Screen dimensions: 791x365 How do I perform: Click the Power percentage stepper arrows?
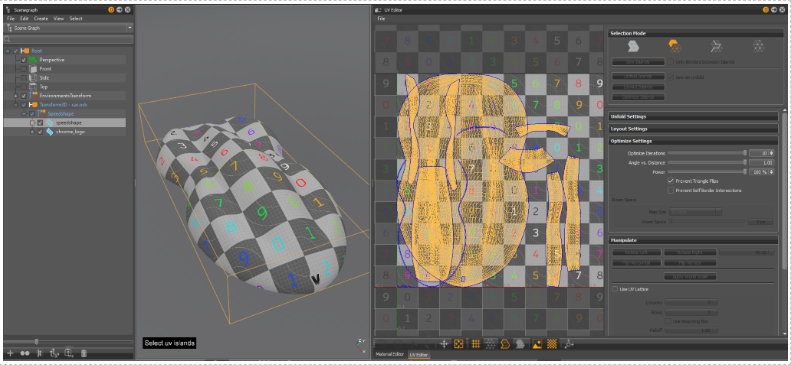pos(771,172)
